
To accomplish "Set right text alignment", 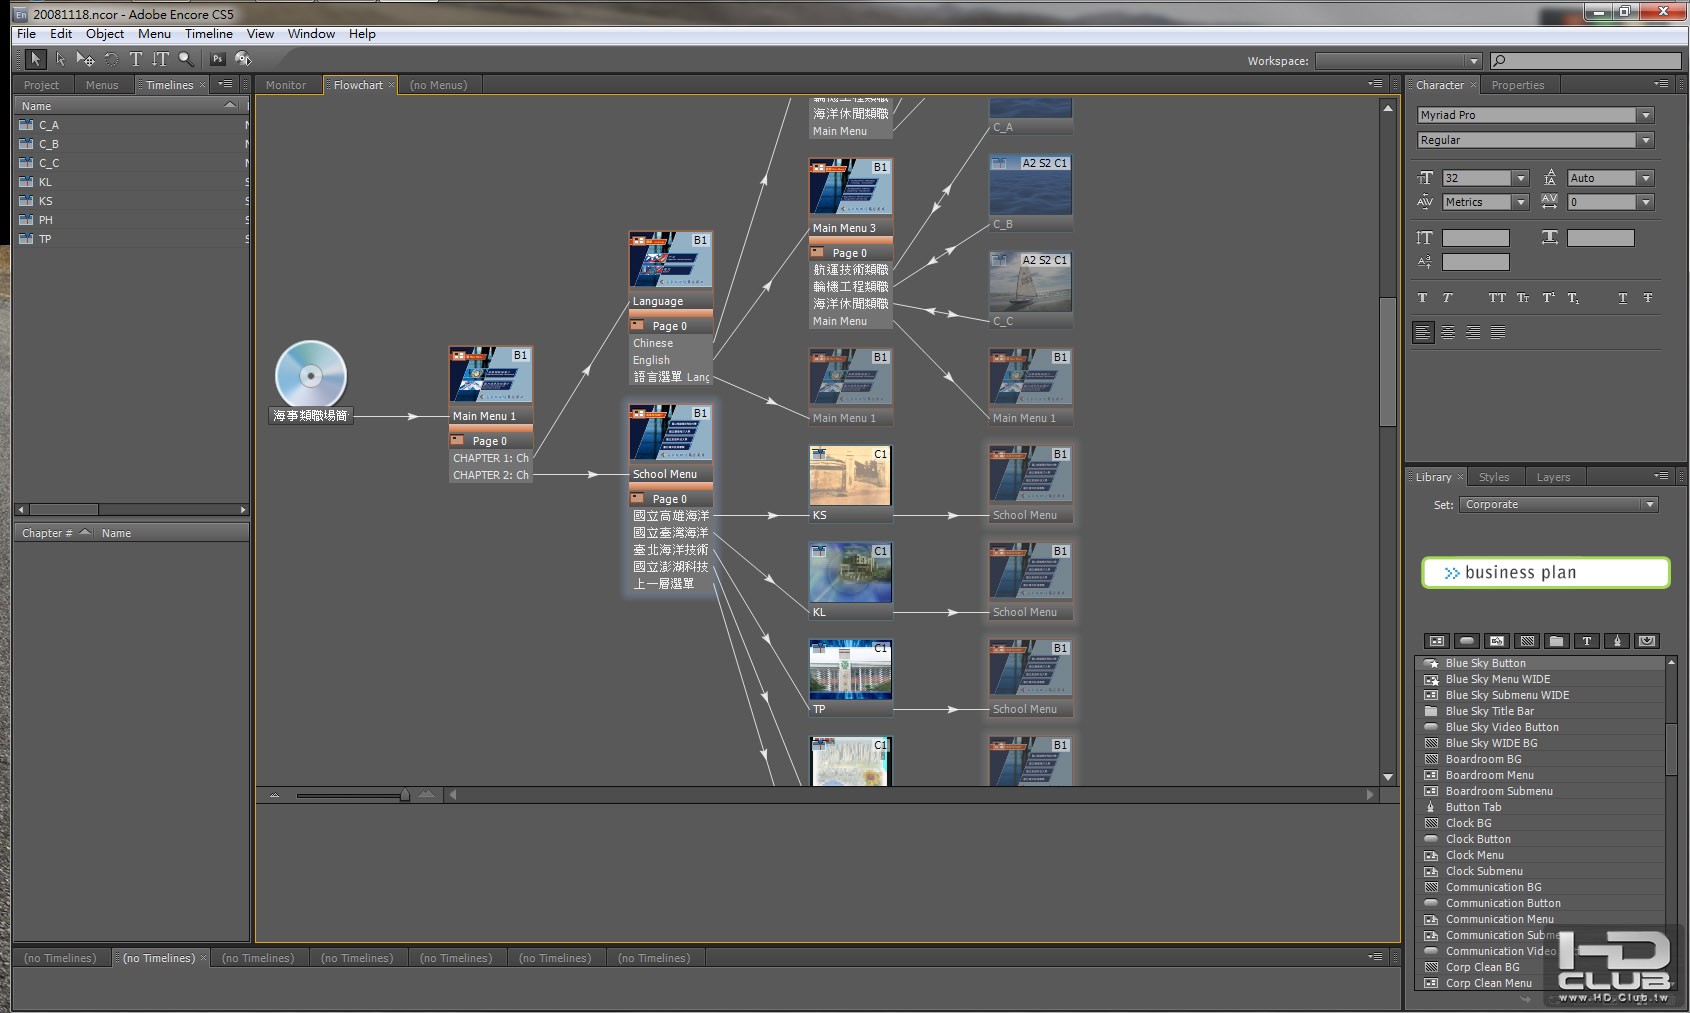I will click(1473, 333).
